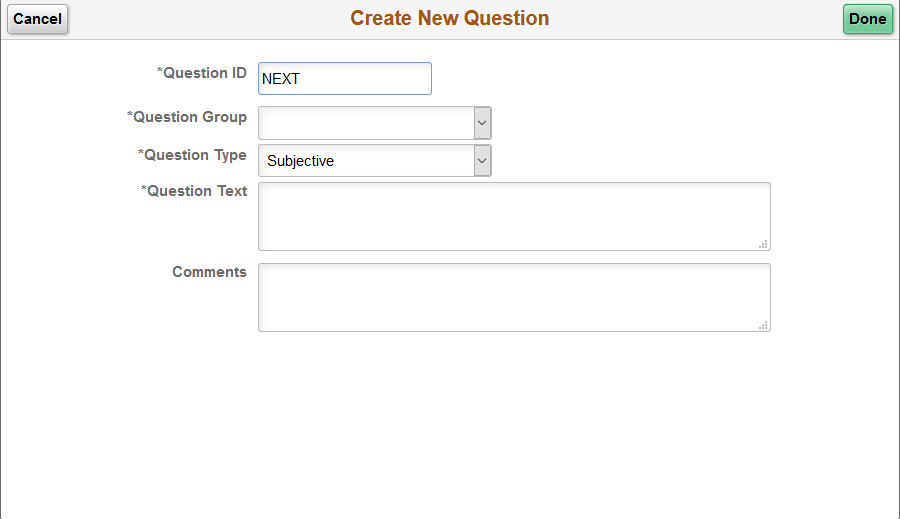This screenshot has height=519, width=900.
Task: Click the Question Group label
Action: click(187, 117)
